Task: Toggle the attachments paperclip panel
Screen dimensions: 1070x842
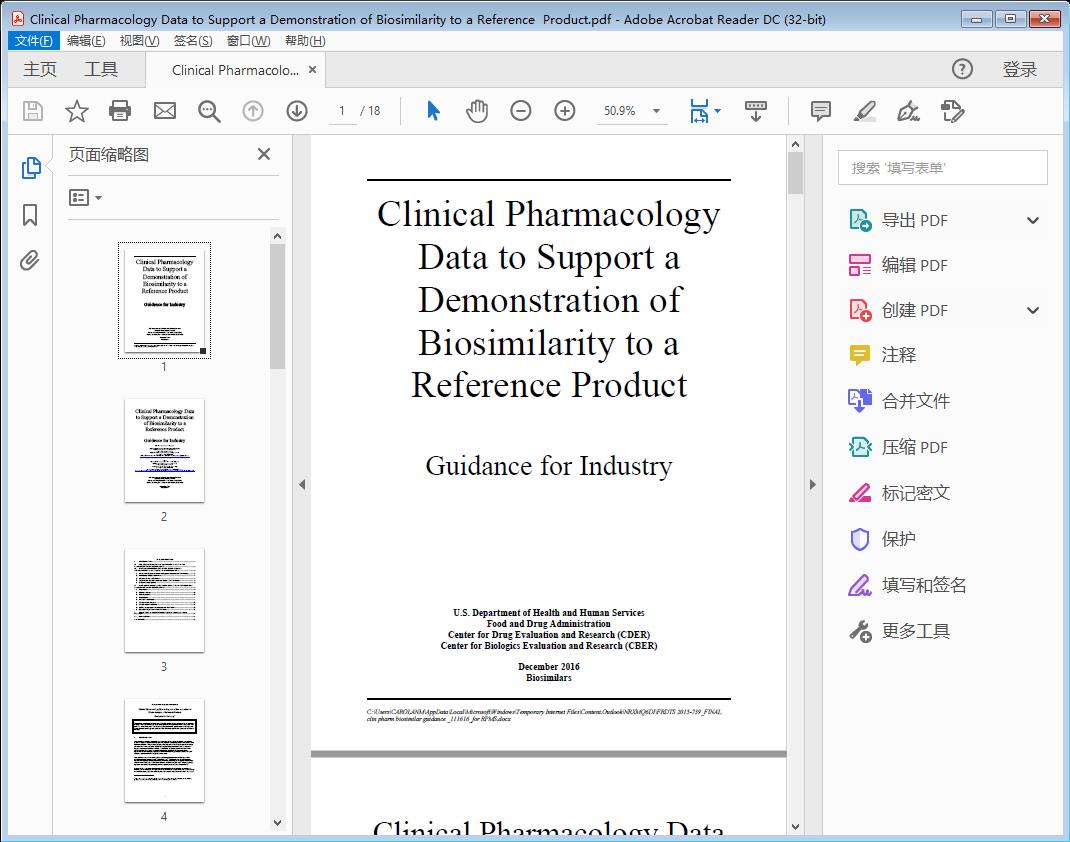Action: click(x=29, y=260)
